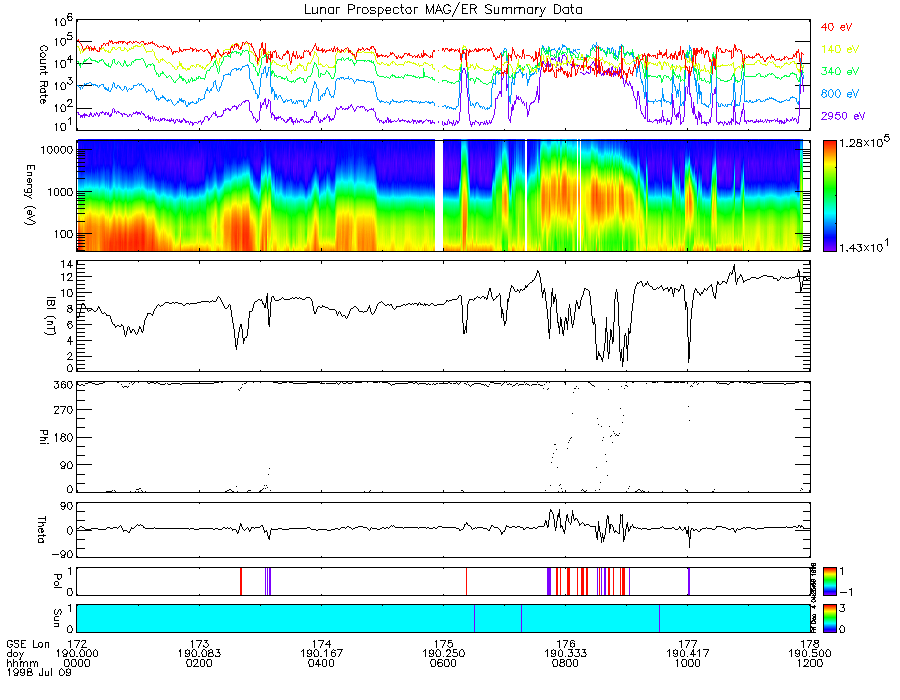This screenshot has width=900, height=700.
Task: Click the date label '1998 Jul 09'
Action: coord(39,672)
